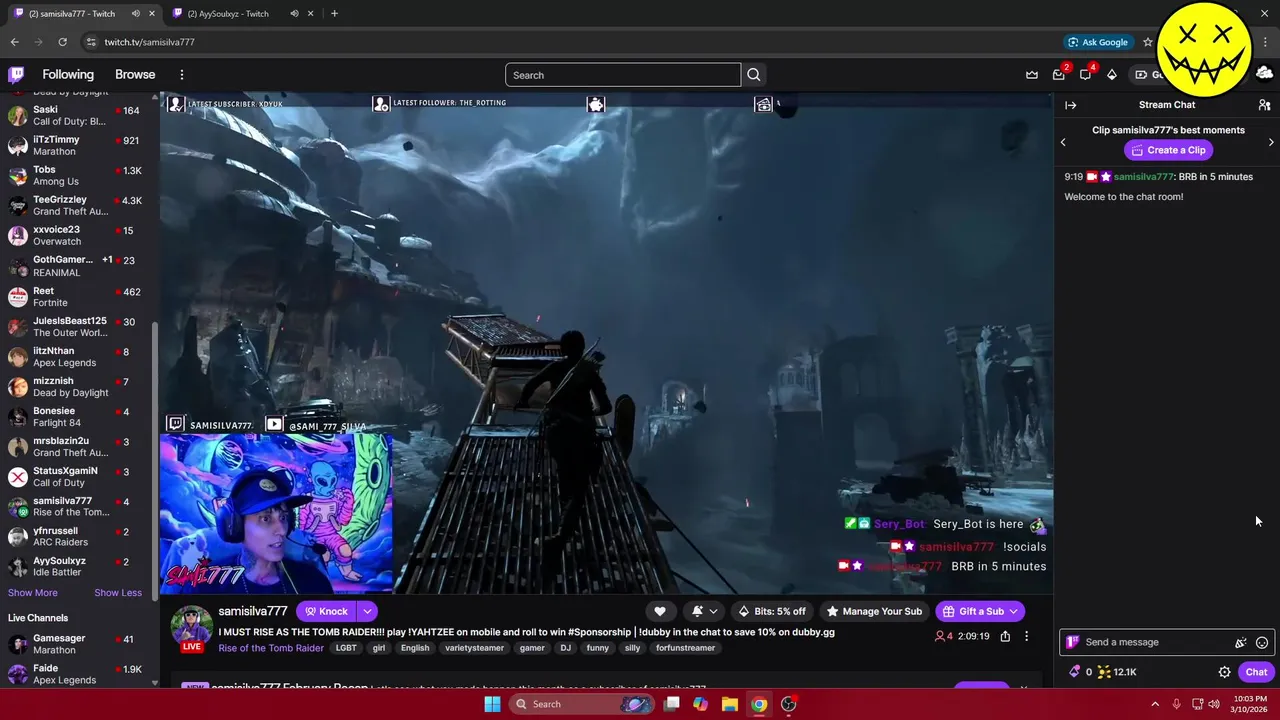Click Manage Your Sub button
The image size is (1280, 720).
[874, 611]
